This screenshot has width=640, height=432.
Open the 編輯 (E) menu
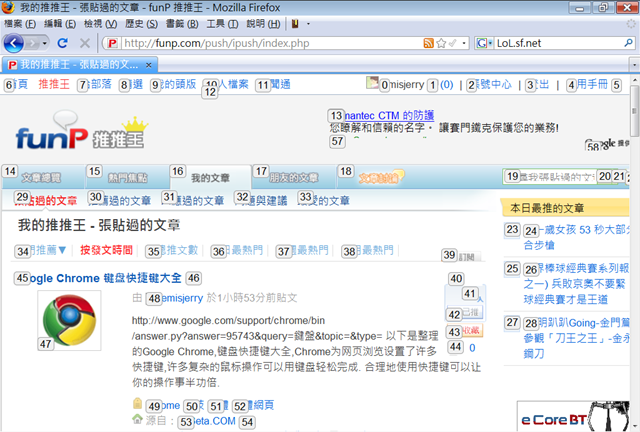pos(60,24)
